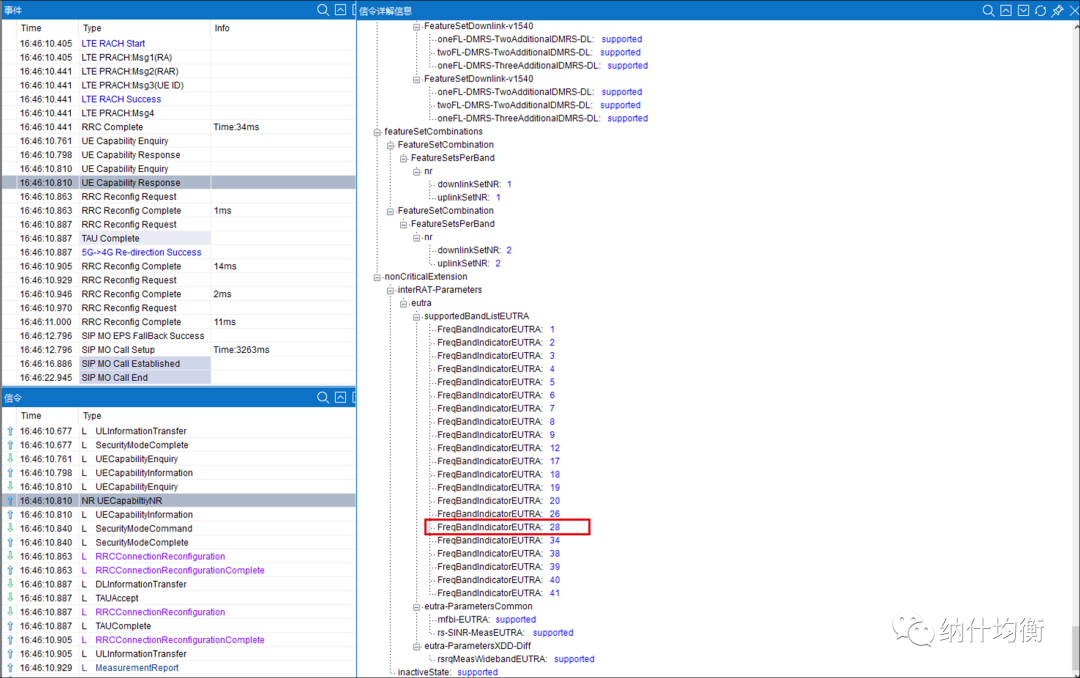Collapse the eutra tree node
1080x678 pixels.
(404, 303)
